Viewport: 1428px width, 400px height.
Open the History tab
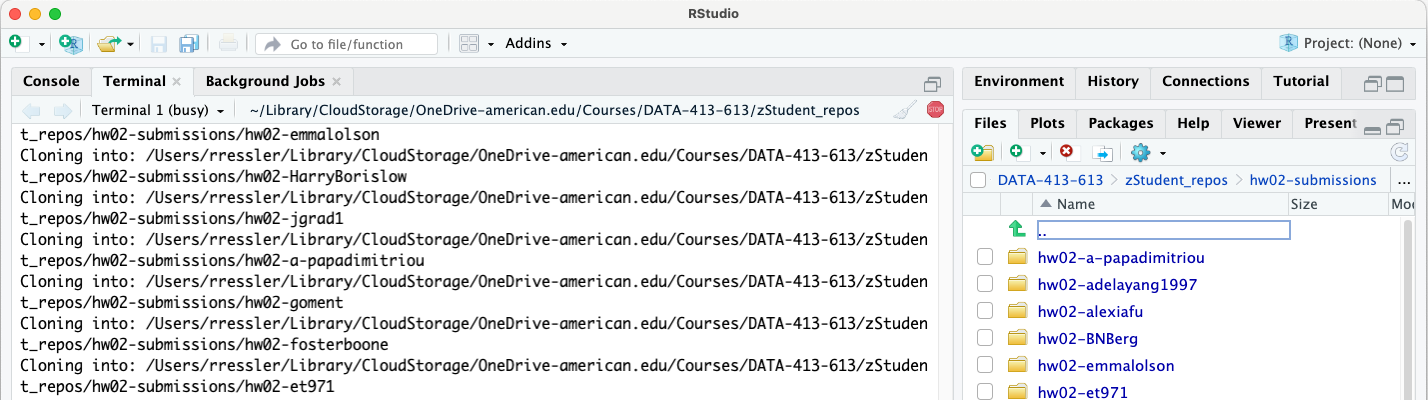[x=1113, y=81]
